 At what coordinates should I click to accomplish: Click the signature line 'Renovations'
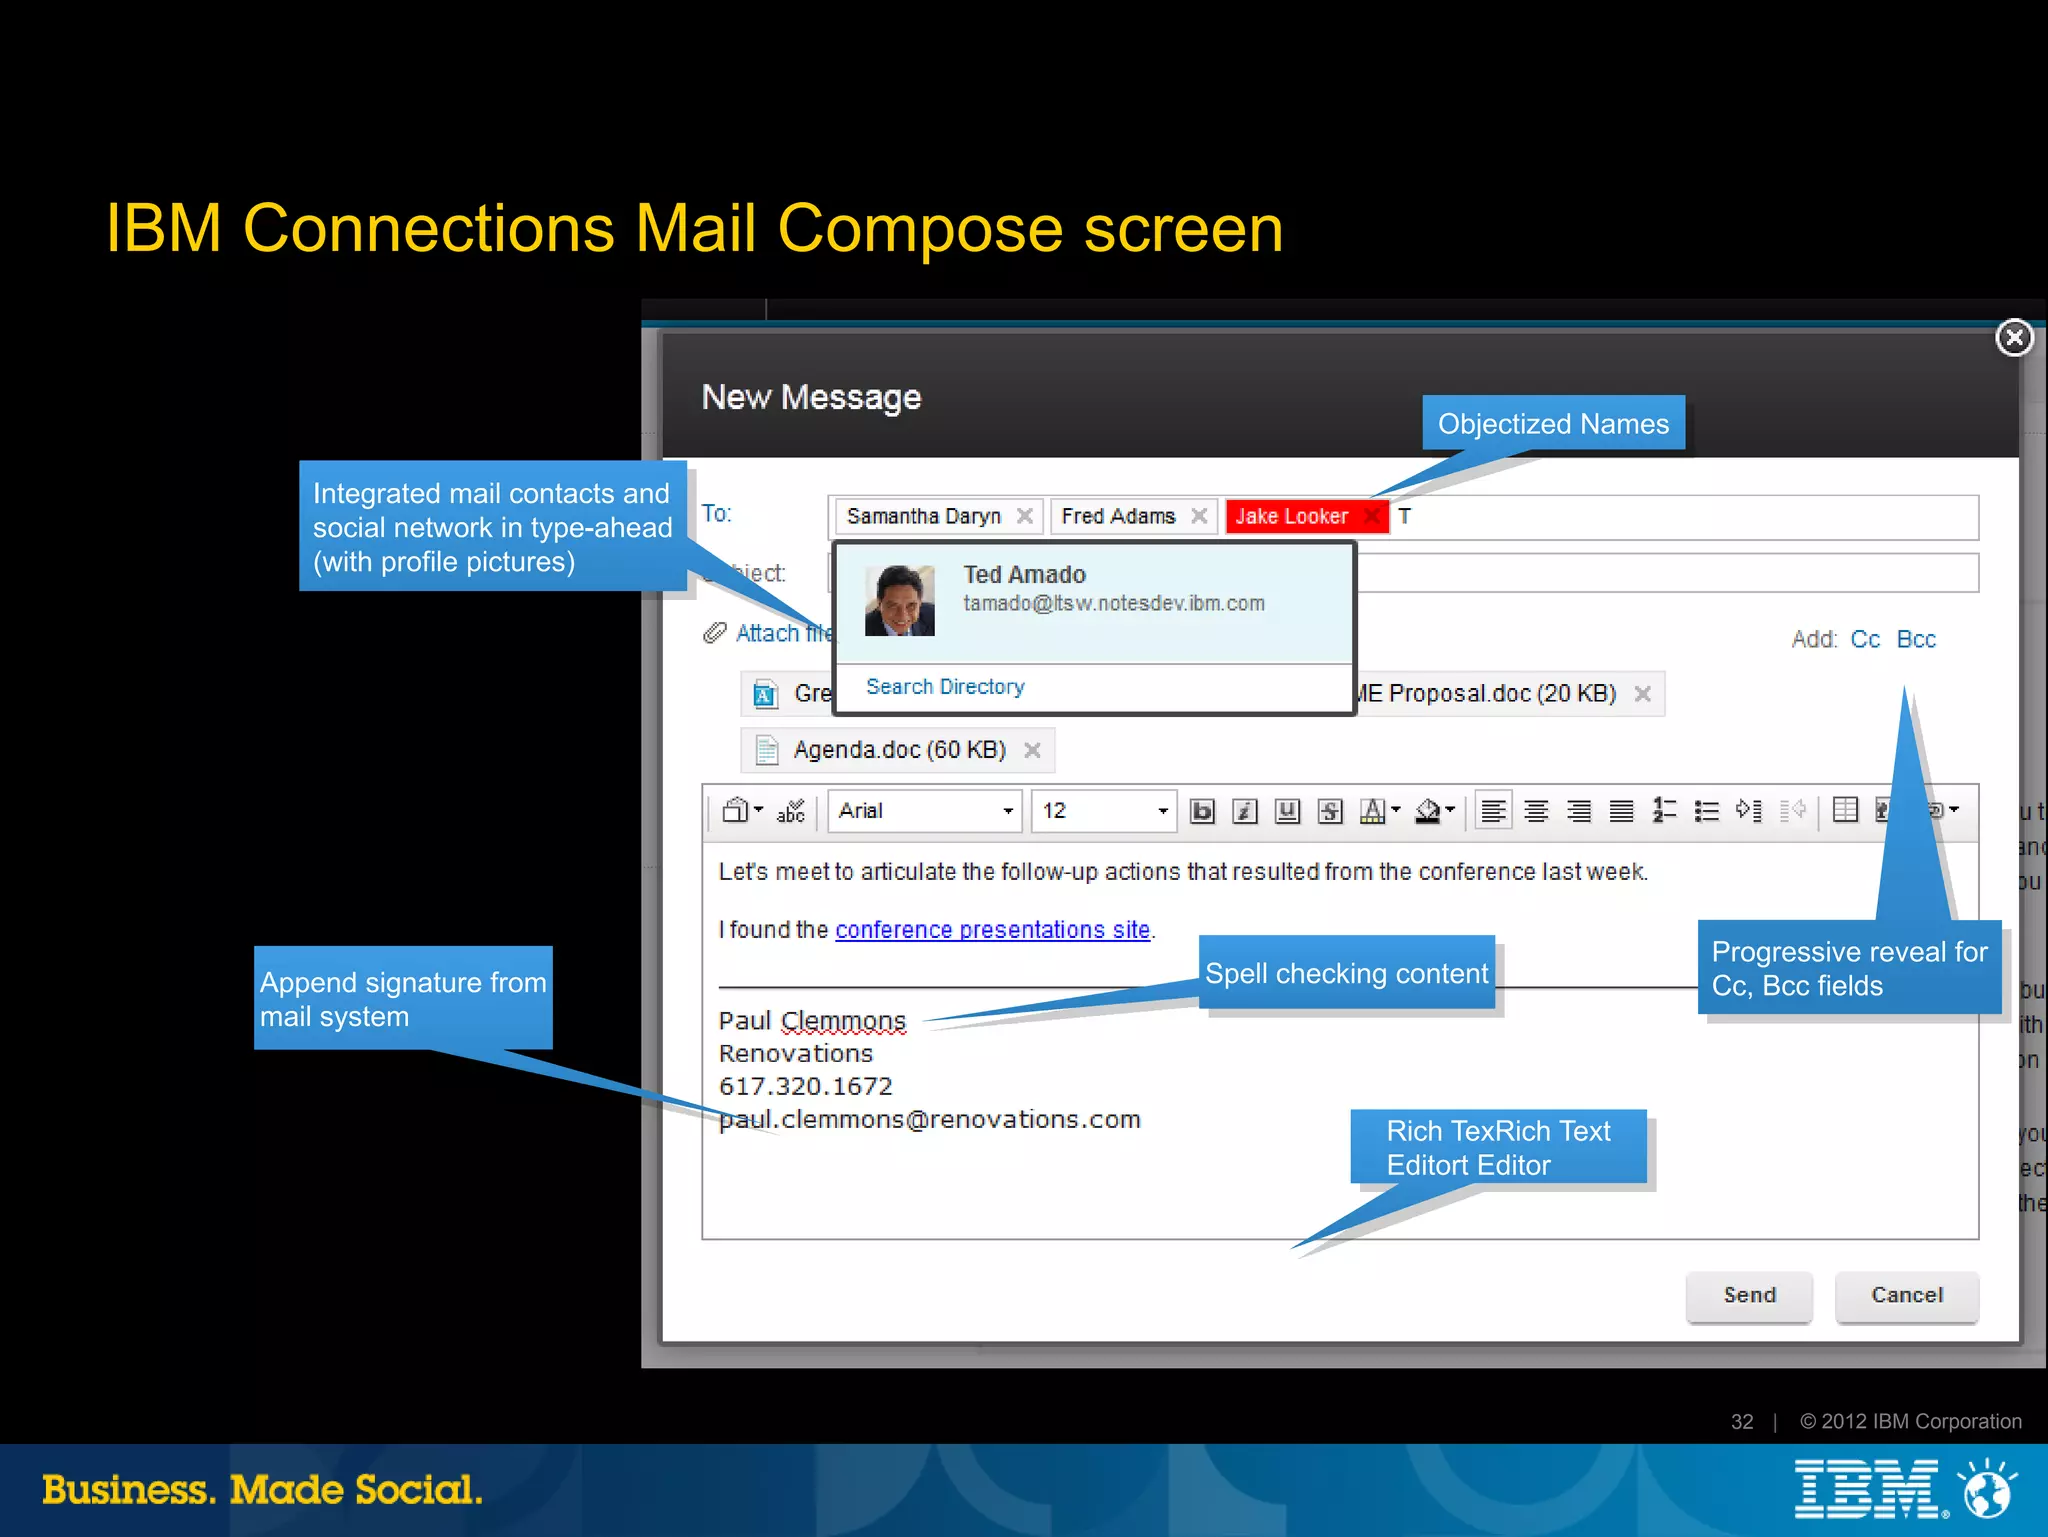coord(796,1054)
